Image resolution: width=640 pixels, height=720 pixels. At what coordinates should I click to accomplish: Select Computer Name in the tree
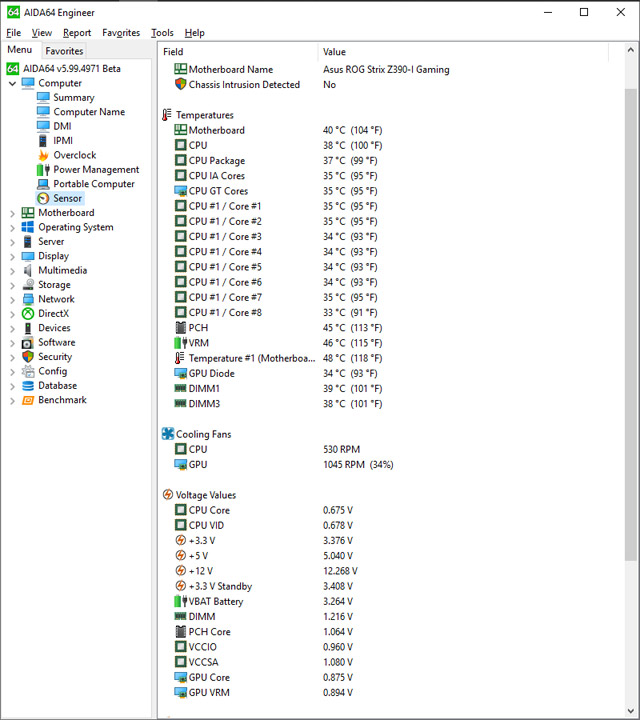point(89,112)
